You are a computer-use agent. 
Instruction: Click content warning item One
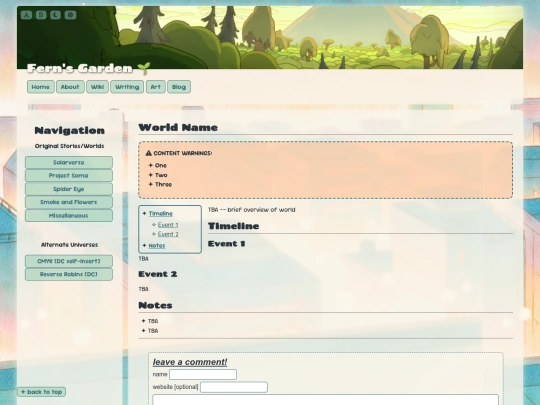[x=161, y=165]
